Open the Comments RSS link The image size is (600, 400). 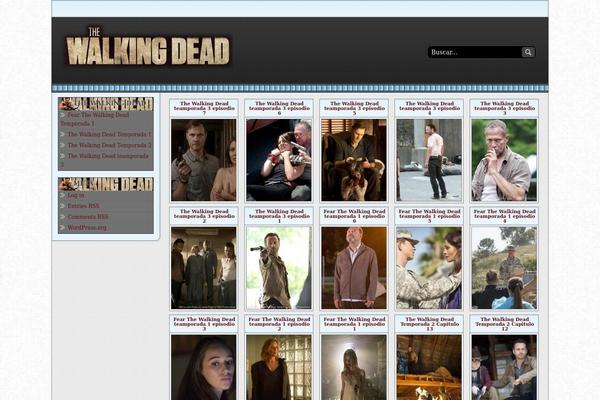click(88, 216)
